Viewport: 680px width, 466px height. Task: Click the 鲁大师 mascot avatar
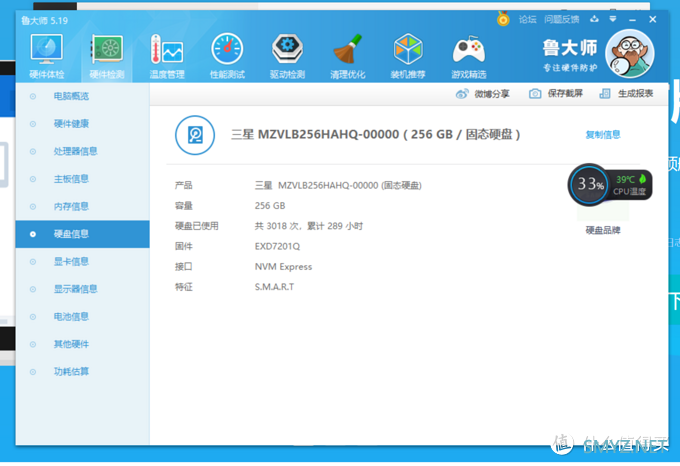[630, 54]
